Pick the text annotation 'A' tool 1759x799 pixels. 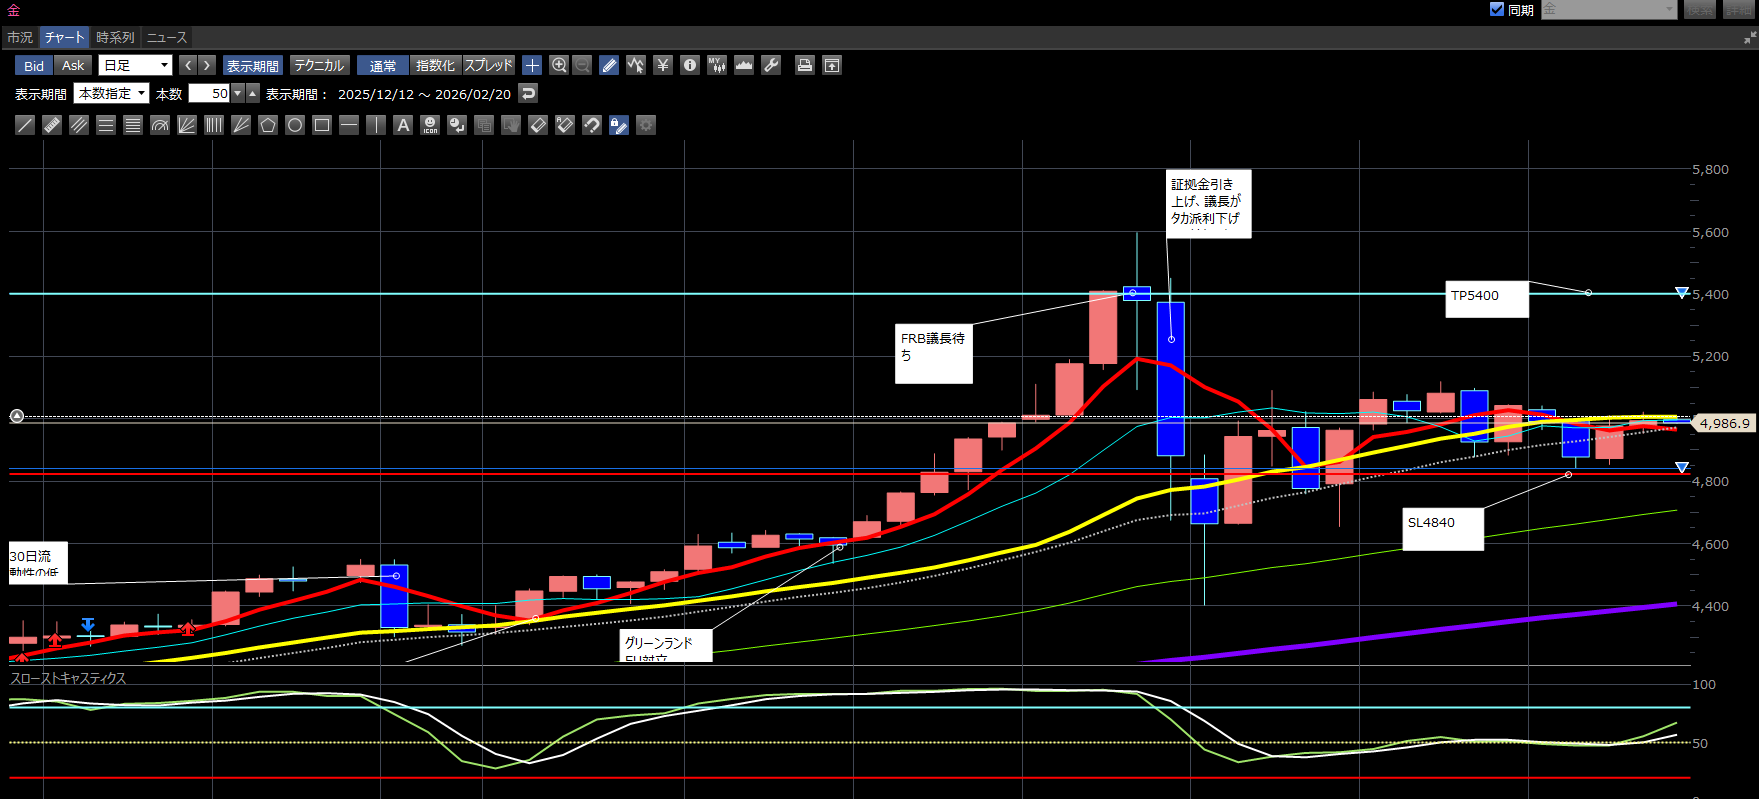(x=403, y=125)
